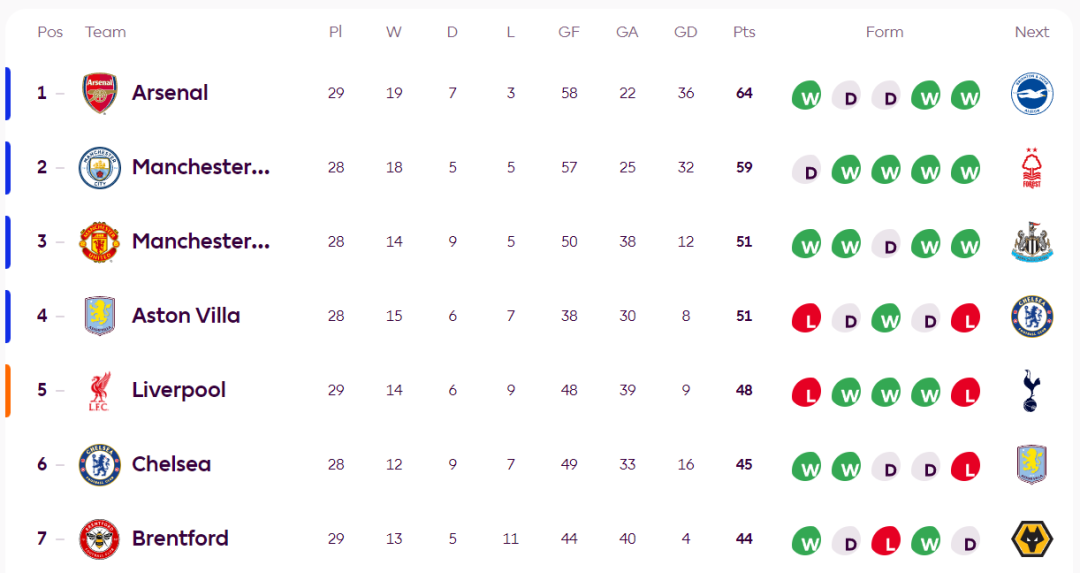Open the Chelsea team name link

tap(171, 465)
